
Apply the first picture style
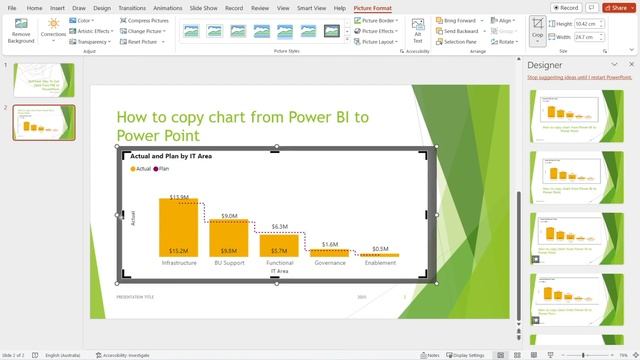(x=191, y=31)
